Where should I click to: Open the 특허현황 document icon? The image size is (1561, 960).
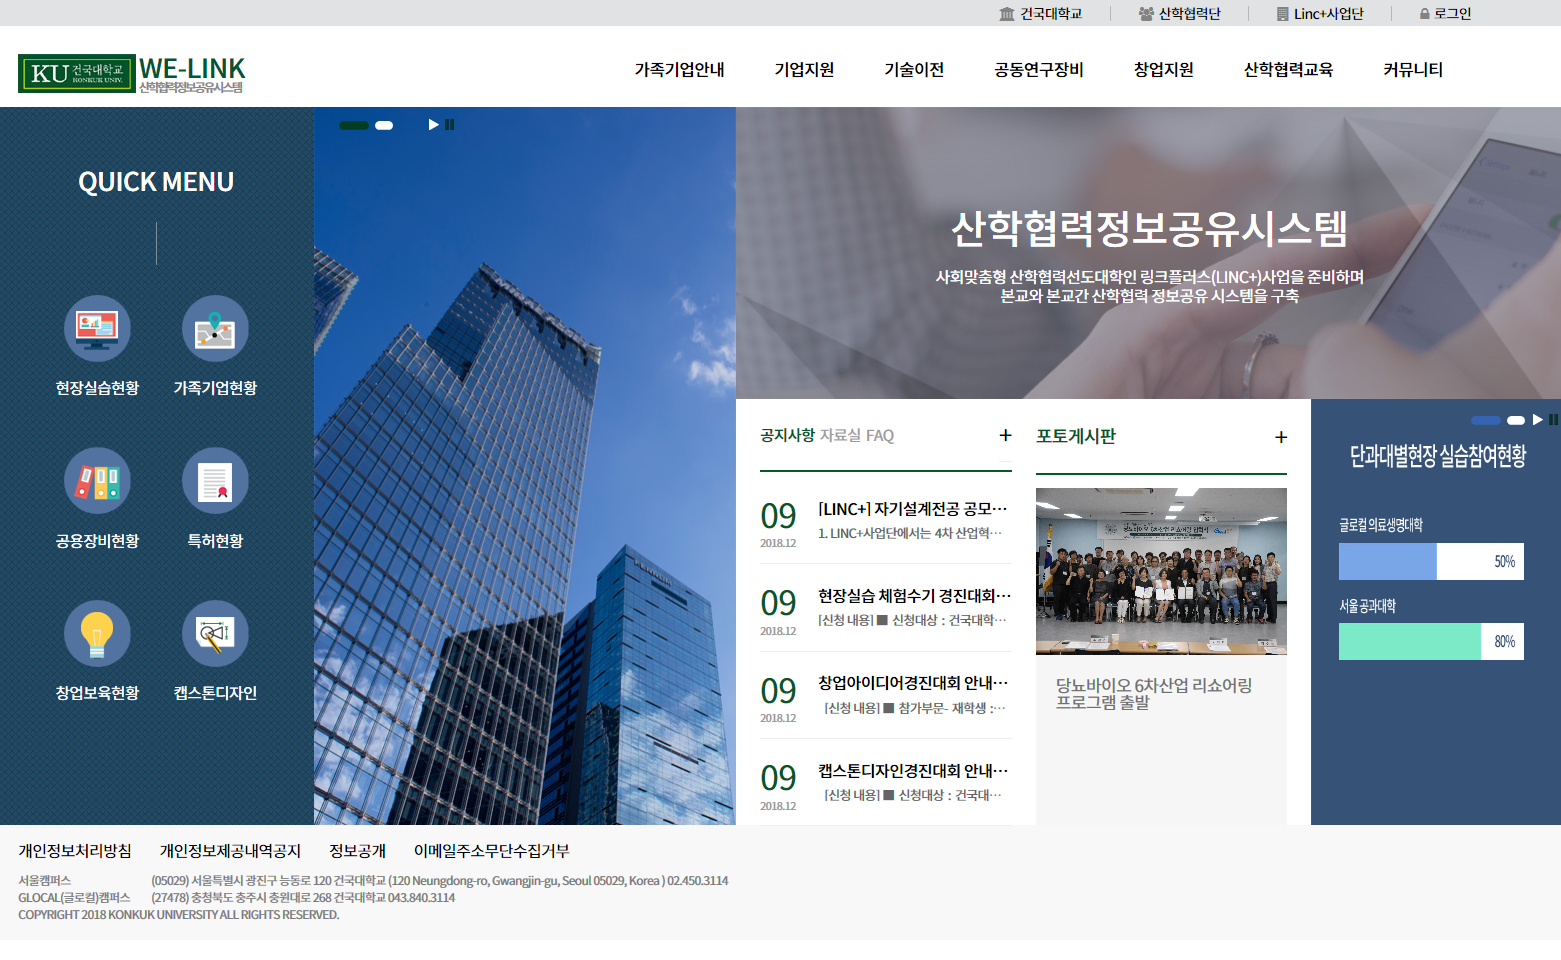[x=215, y=481]
